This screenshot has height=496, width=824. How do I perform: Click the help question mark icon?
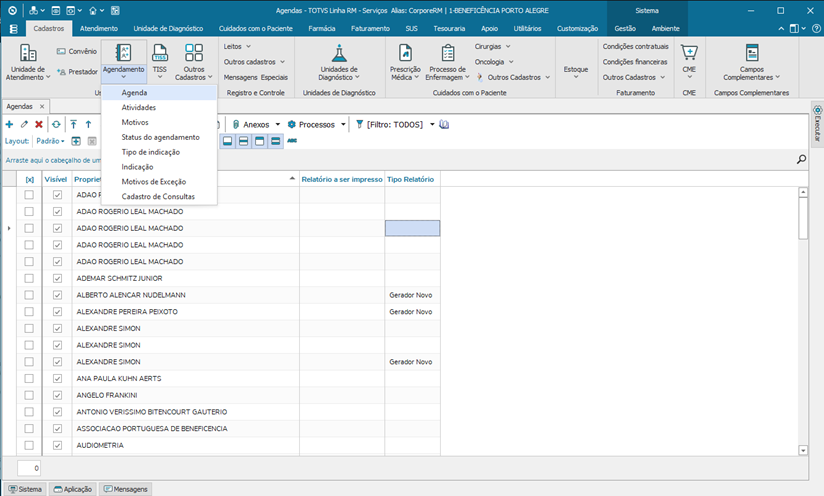(816, 28)
